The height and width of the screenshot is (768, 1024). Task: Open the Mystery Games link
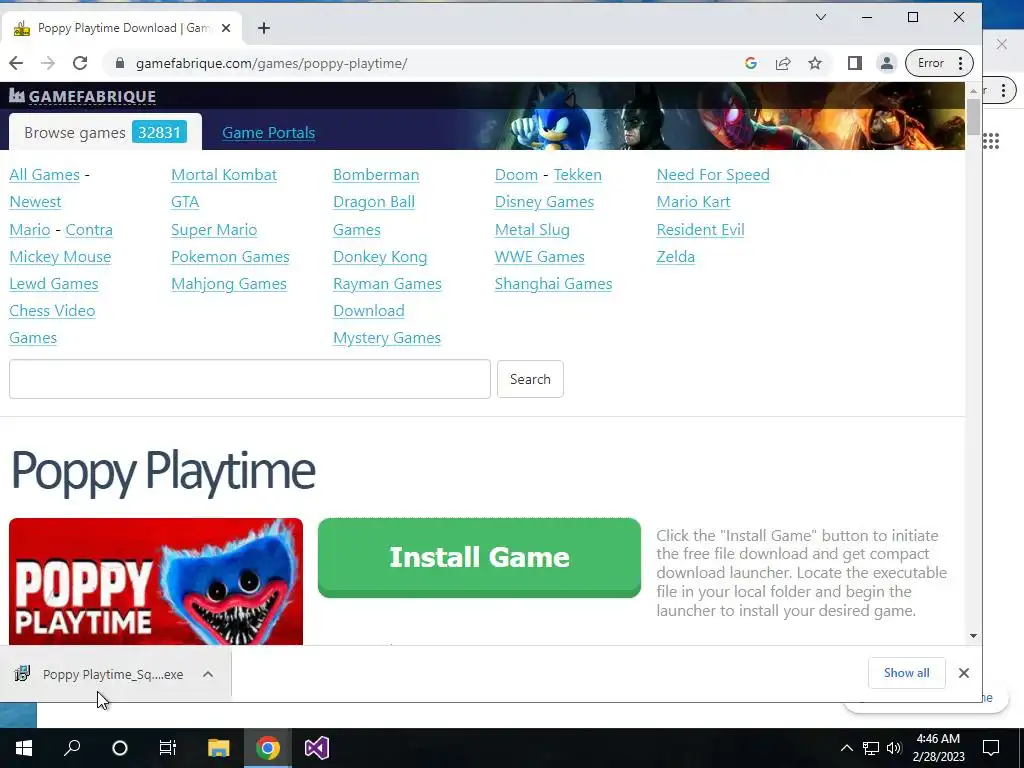tap(387, 338)
